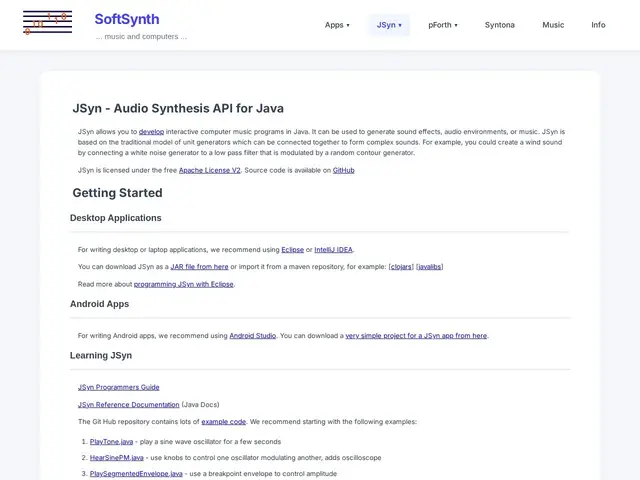Click the 'JSyn - Audio Synthesis API for Java' heading
Screen dimensions: 640x480
[178, 108]
